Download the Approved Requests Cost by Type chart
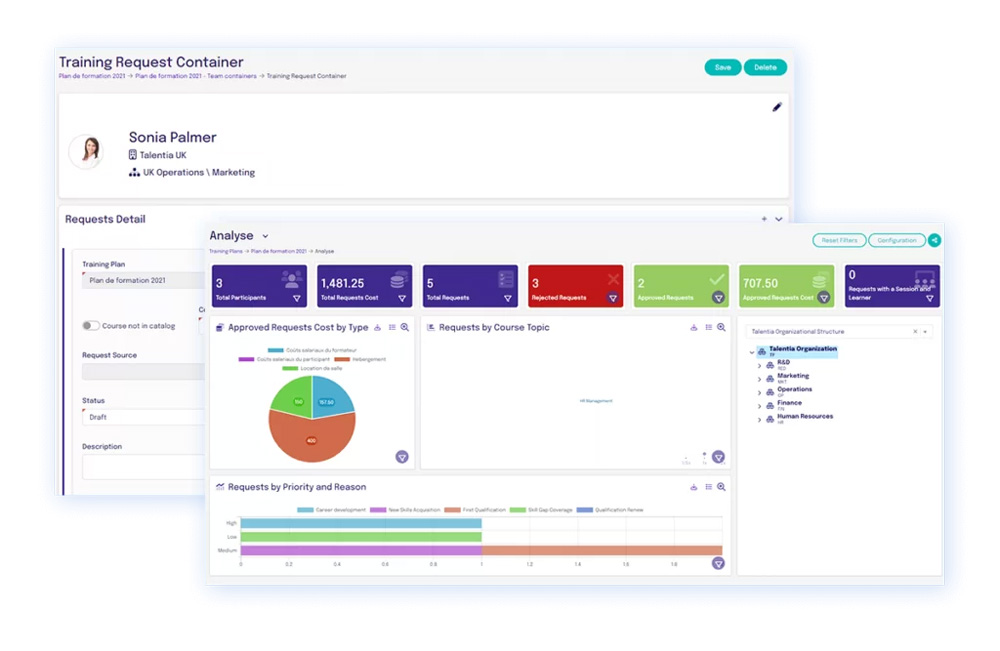This screenshot has width=1000, height=651. pyautogui.click(x=378, y=327)
